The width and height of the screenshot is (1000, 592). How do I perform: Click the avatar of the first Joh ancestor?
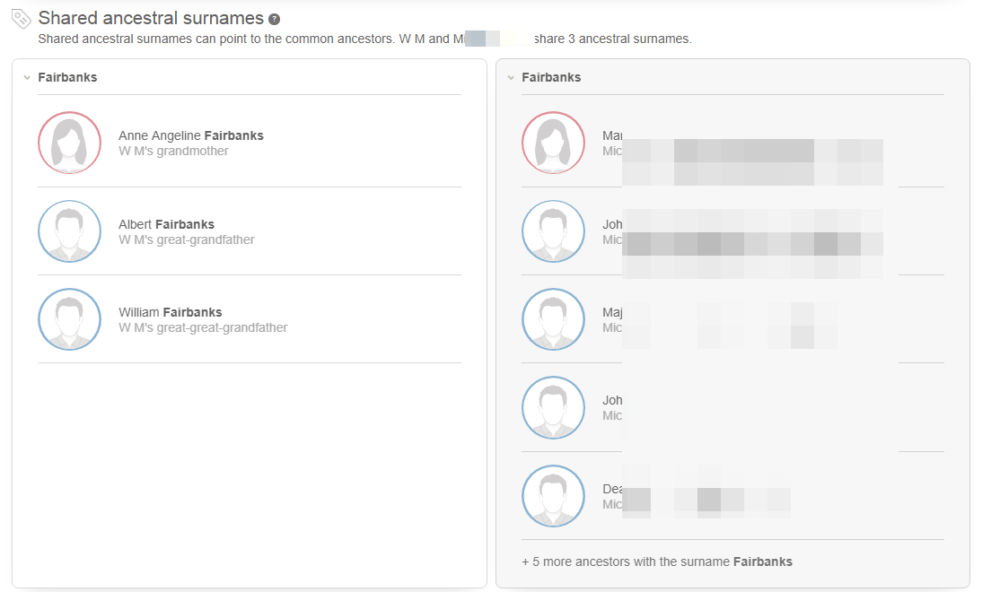coord(553,231)
